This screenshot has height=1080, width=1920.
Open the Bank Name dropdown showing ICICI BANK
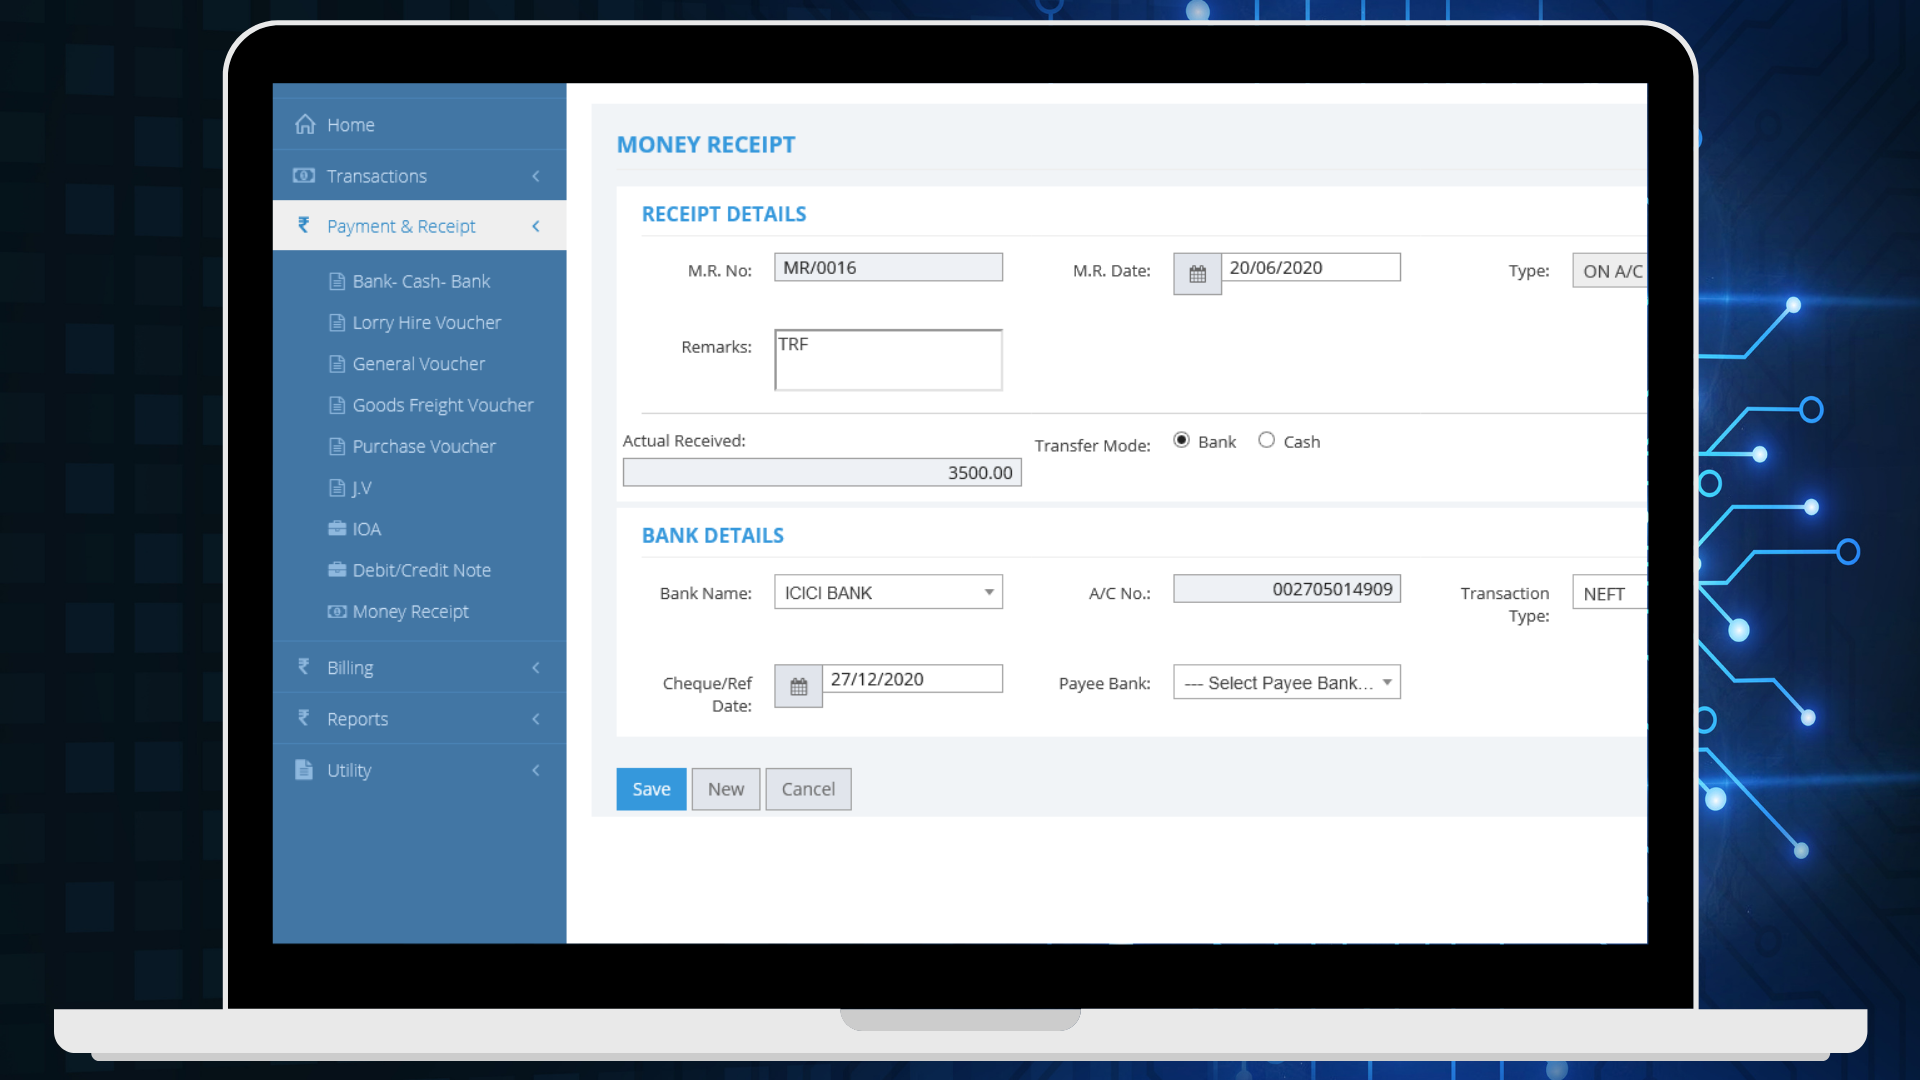pyautogui.click(x=888, y=592)
